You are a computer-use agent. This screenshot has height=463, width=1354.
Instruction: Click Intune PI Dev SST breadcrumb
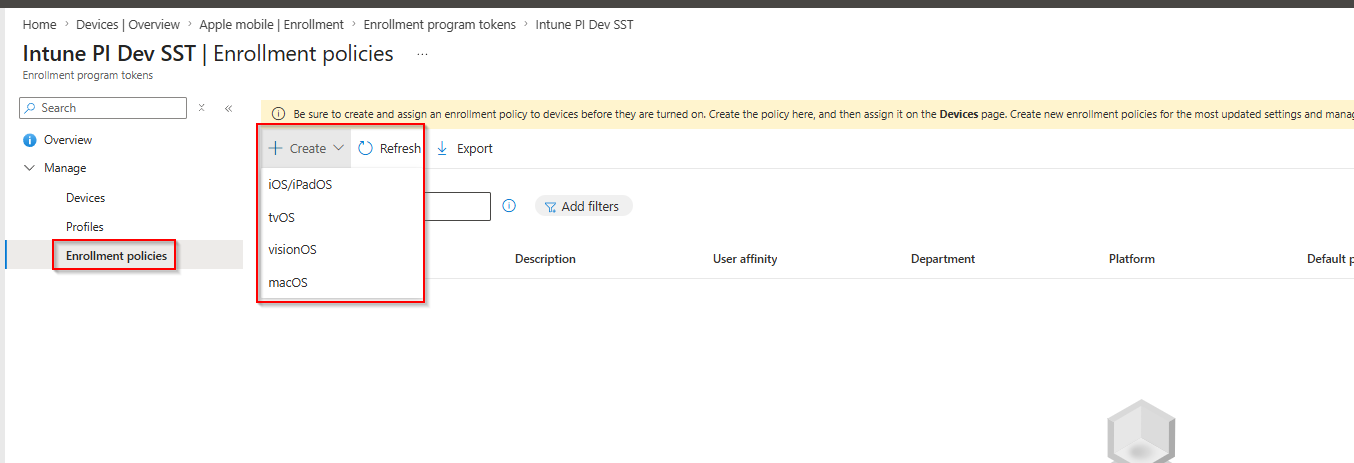click(x=584, y=24)
